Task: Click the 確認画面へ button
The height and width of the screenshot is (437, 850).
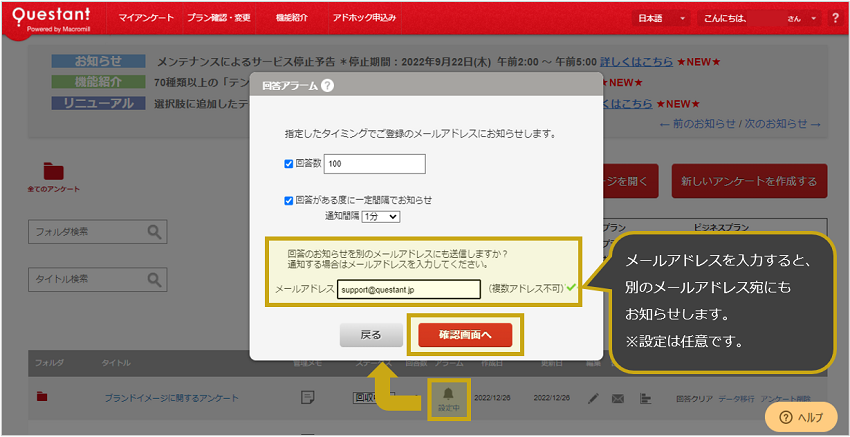Action: tap(465, 335)
